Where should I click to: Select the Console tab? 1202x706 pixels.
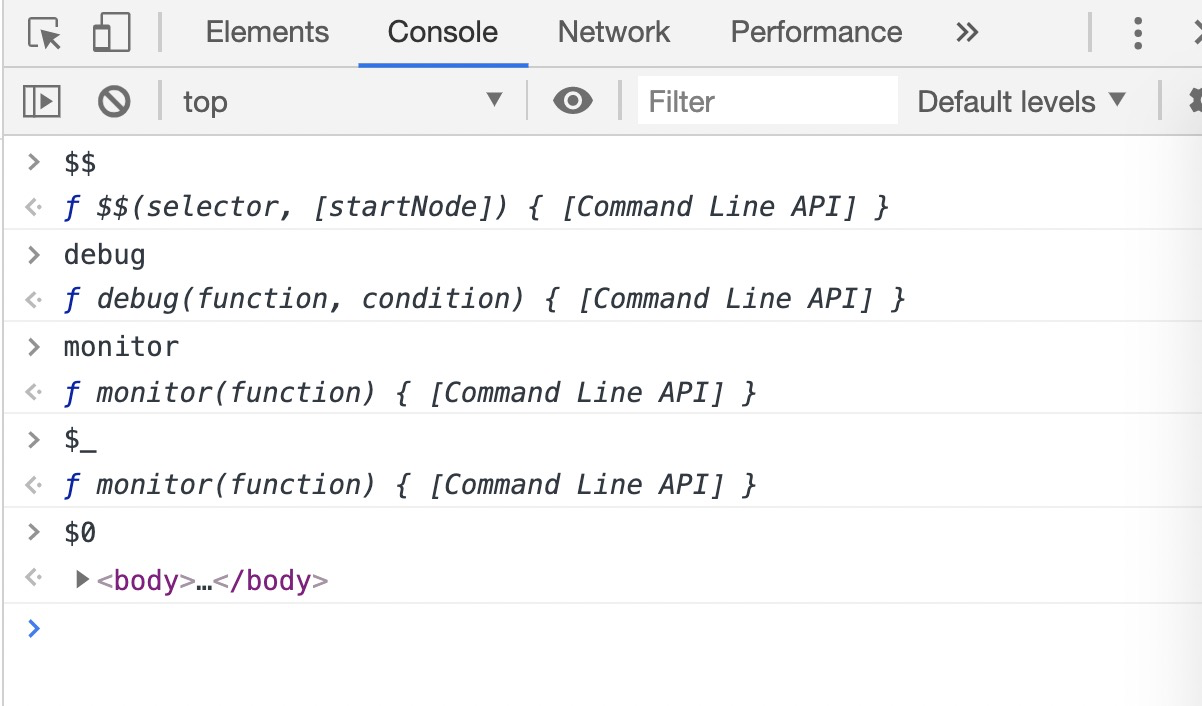click(442, 32)
